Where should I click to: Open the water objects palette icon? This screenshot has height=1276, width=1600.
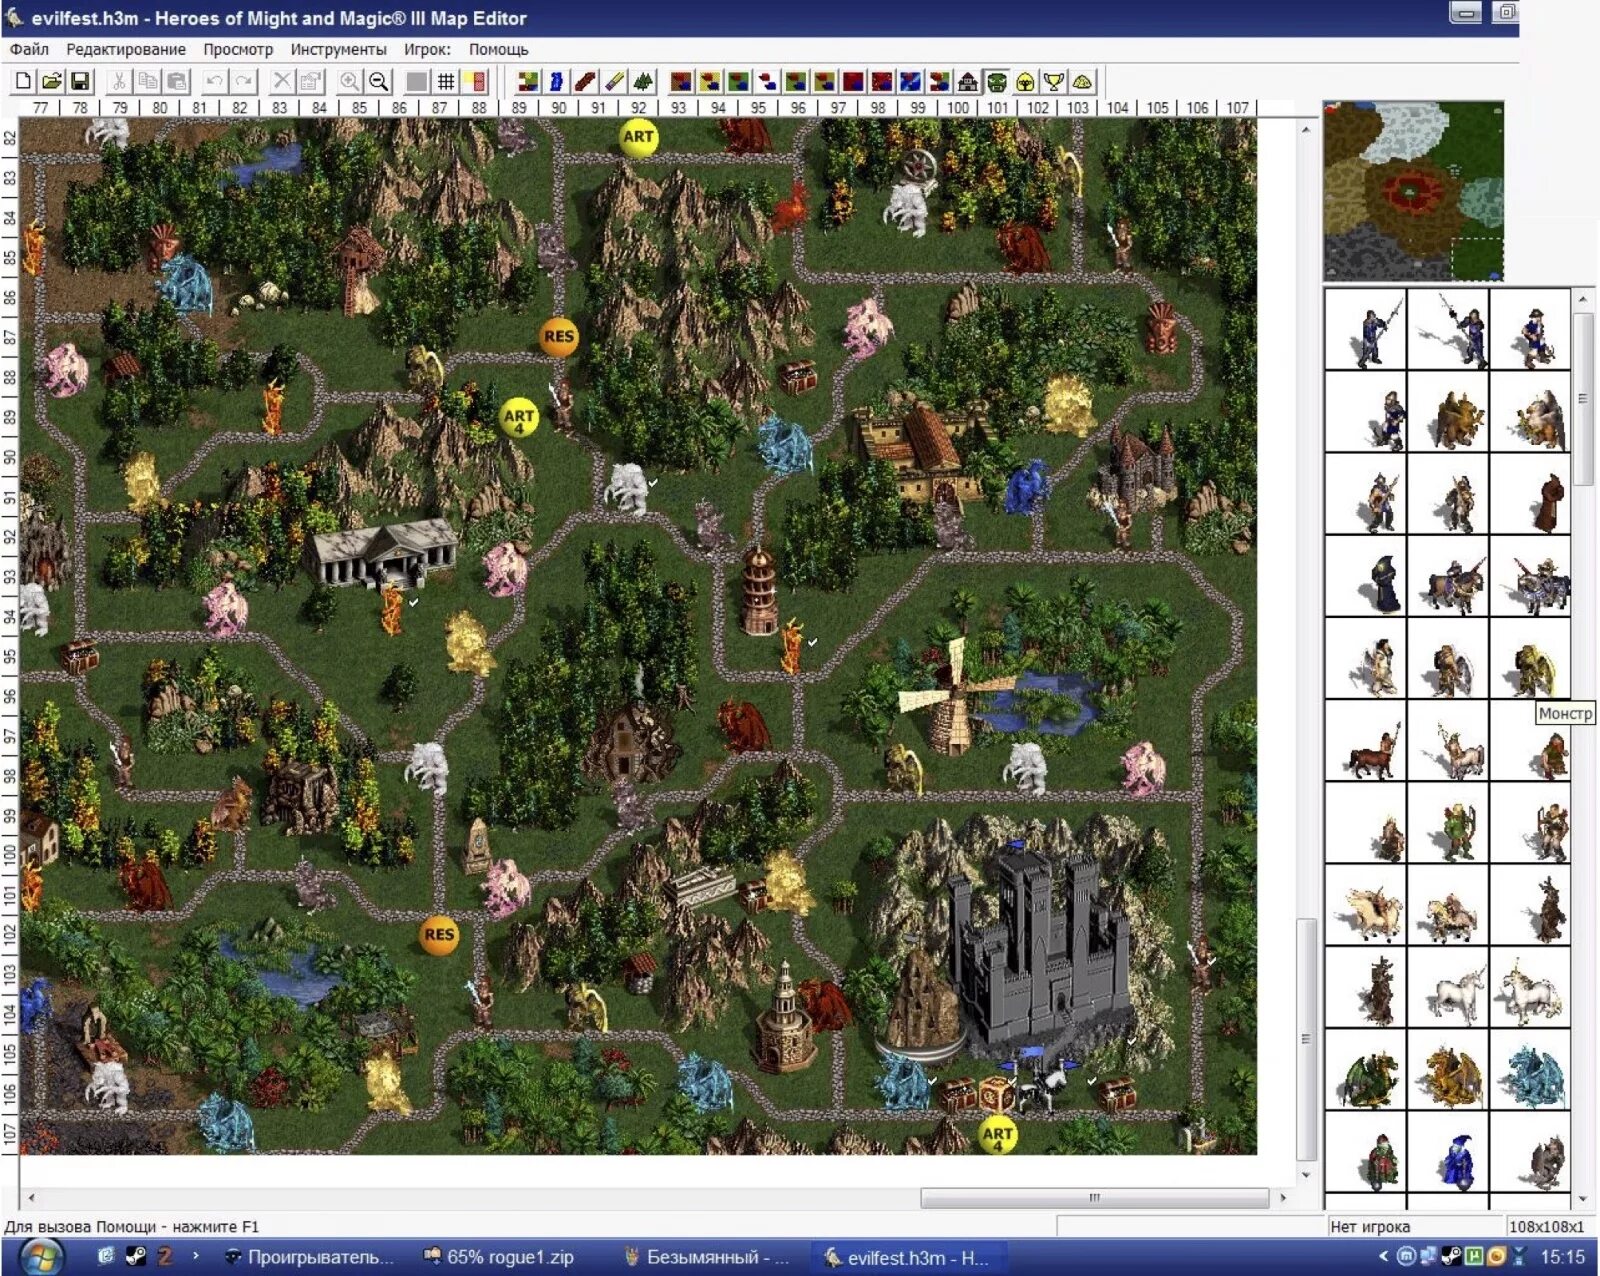point(910,82)
